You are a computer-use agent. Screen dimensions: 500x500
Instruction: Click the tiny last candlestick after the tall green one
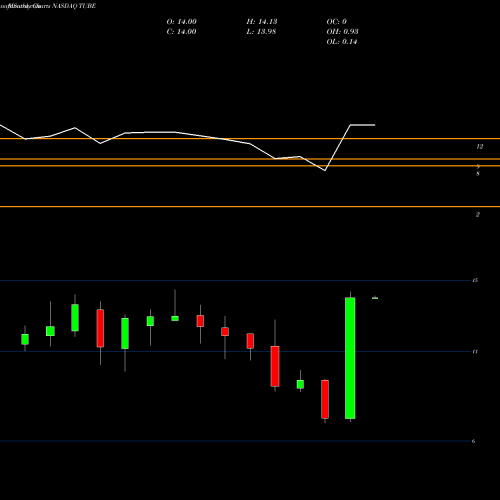coord(375,298)
